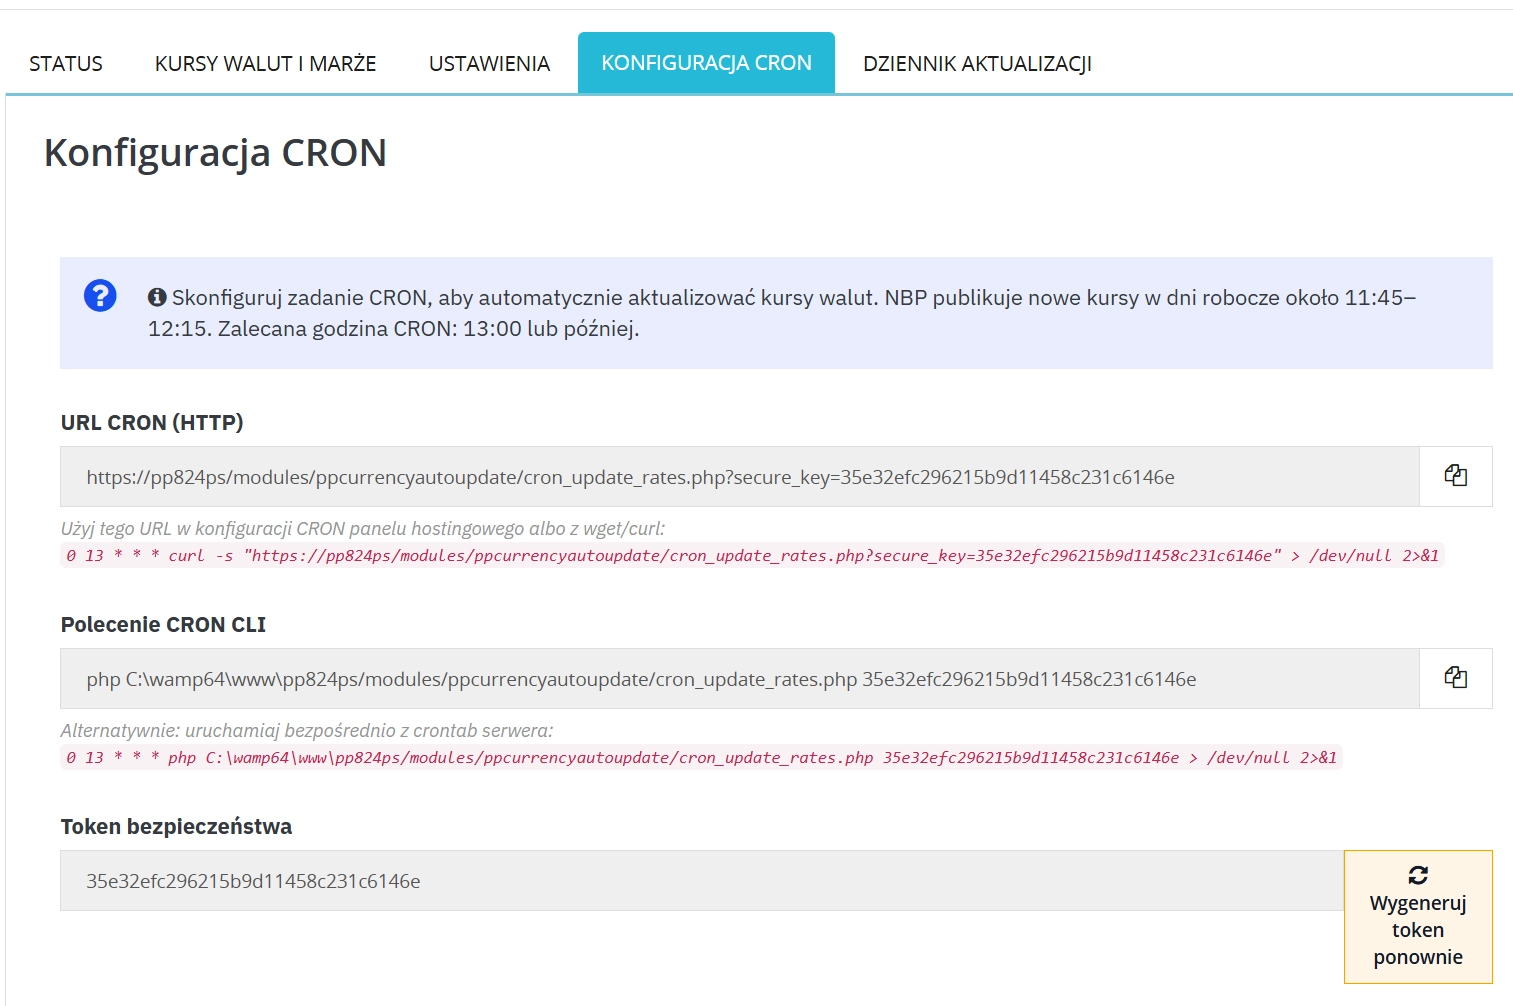1513x1006 pixels.
Task: Click the copy icon next to URL CRON
Action: [1455, 476]
